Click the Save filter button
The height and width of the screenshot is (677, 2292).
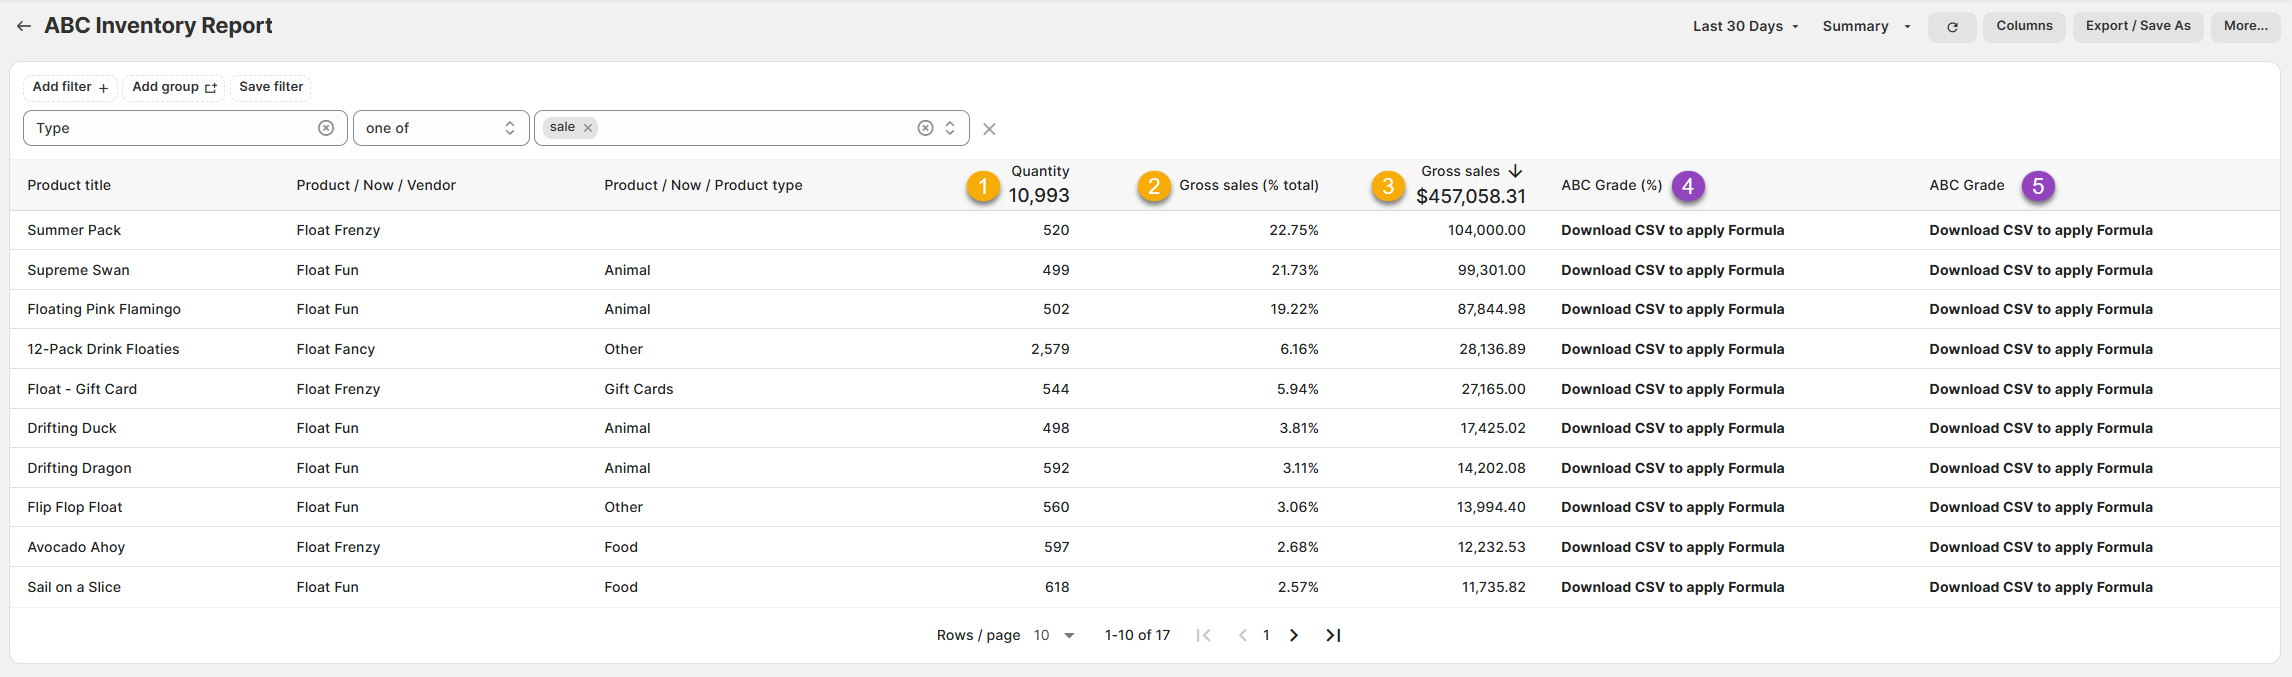pyautogui.click(x=271, y=87)
